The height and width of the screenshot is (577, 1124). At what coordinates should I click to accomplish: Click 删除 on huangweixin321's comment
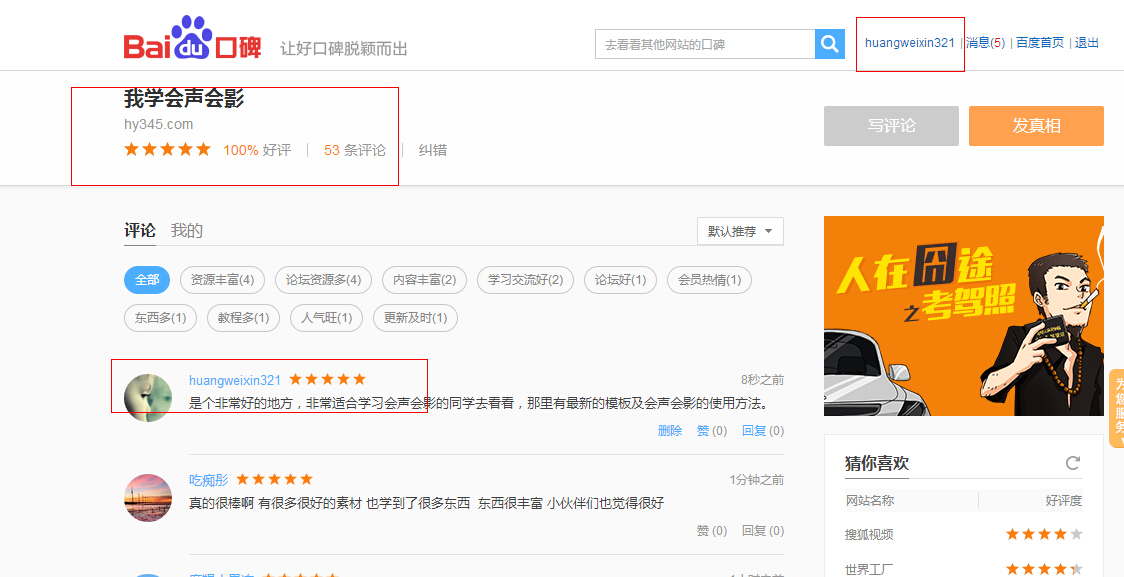pos(670,431)
